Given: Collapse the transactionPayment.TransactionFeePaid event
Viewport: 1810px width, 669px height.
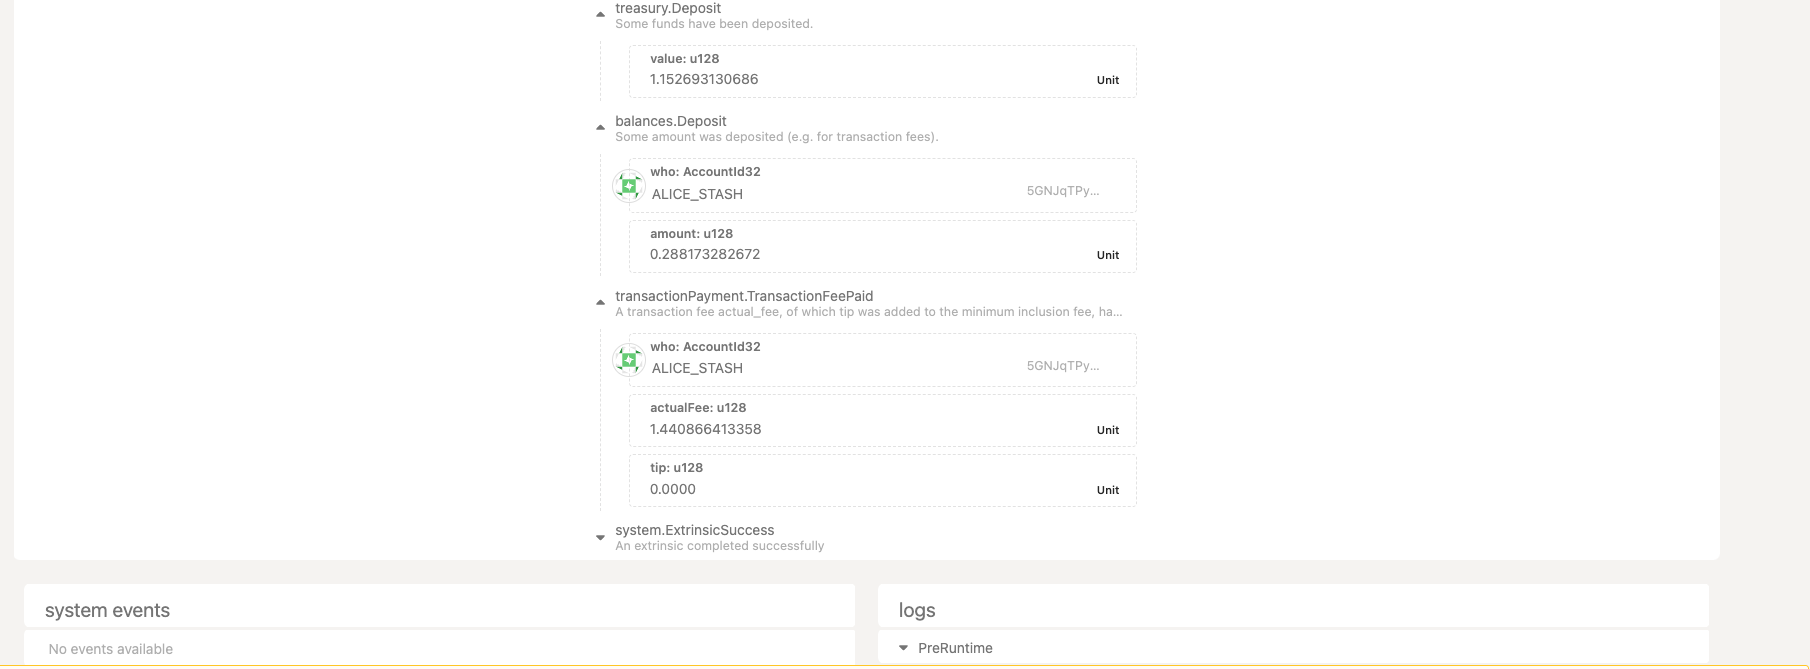Looking at the screenshot, I should [x=601, y=302].
